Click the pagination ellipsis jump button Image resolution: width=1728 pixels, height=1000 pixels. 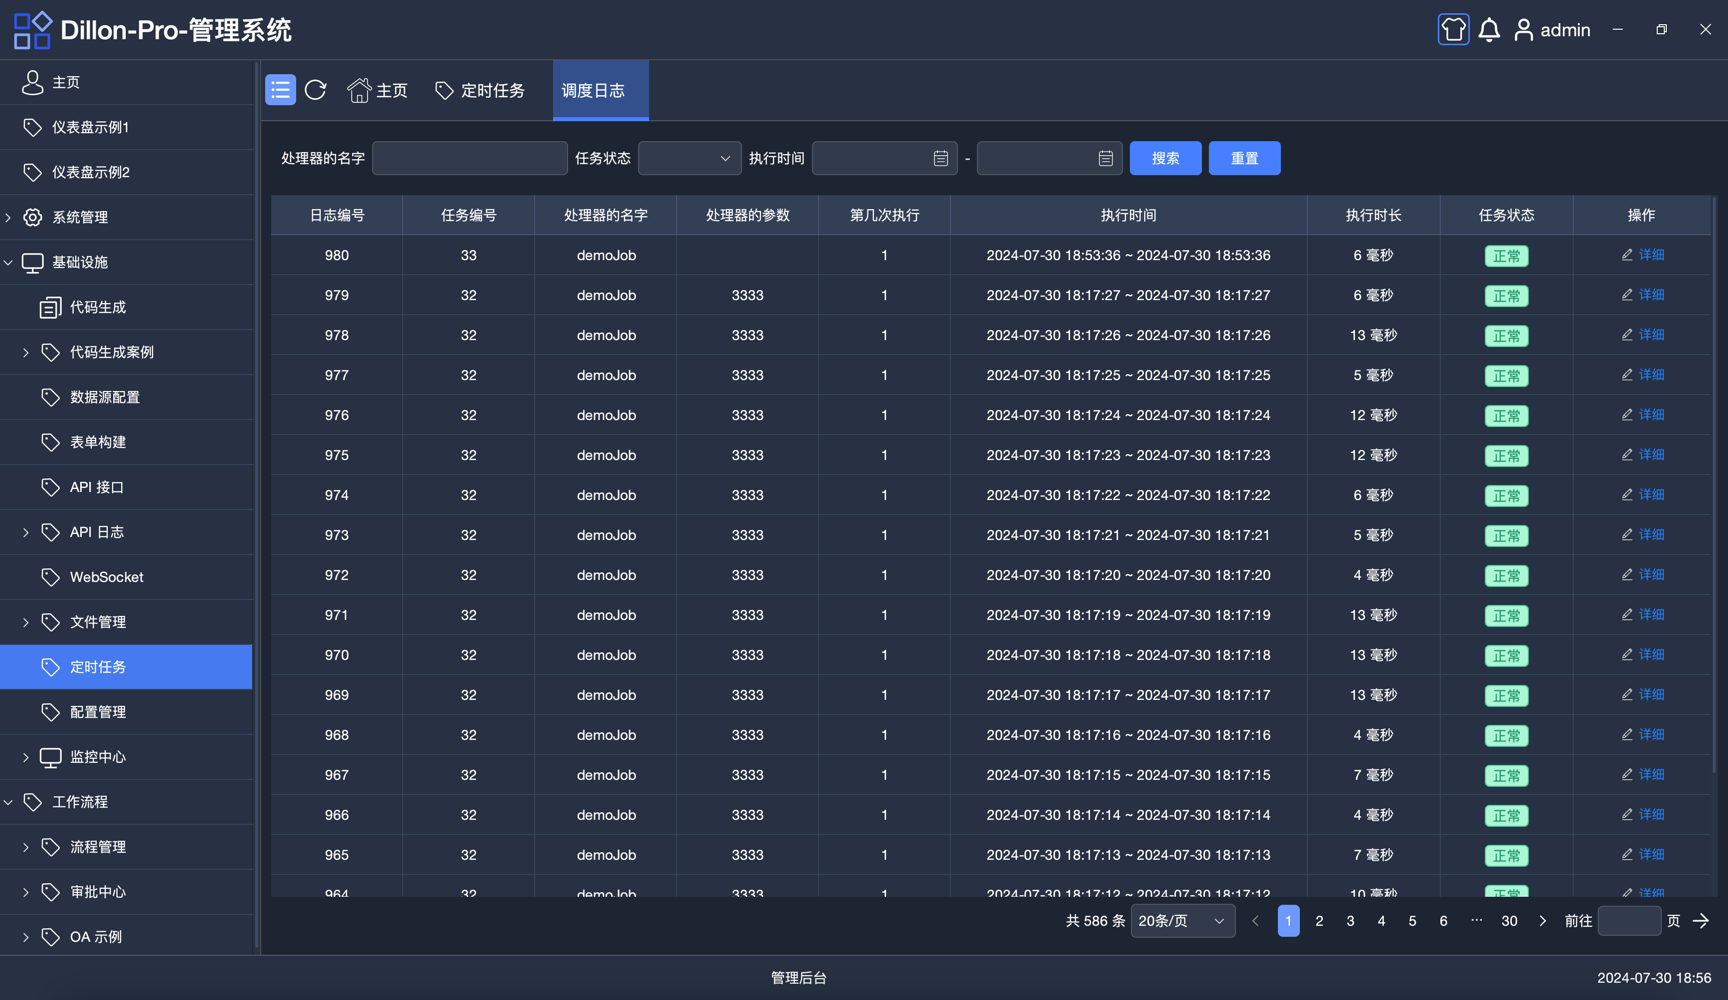[1476, 921]
